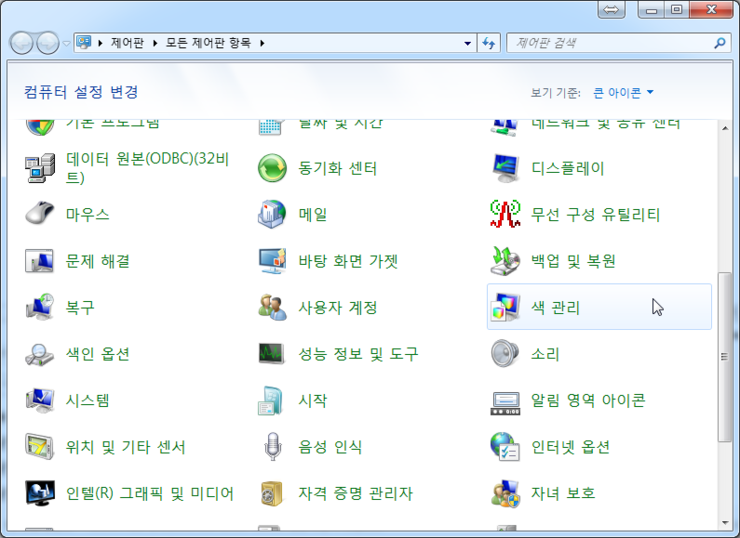Click the 인터넷 옵션 label text
Image resolution: width=740 pixels, height=538 pixels.
click(571, 447)
